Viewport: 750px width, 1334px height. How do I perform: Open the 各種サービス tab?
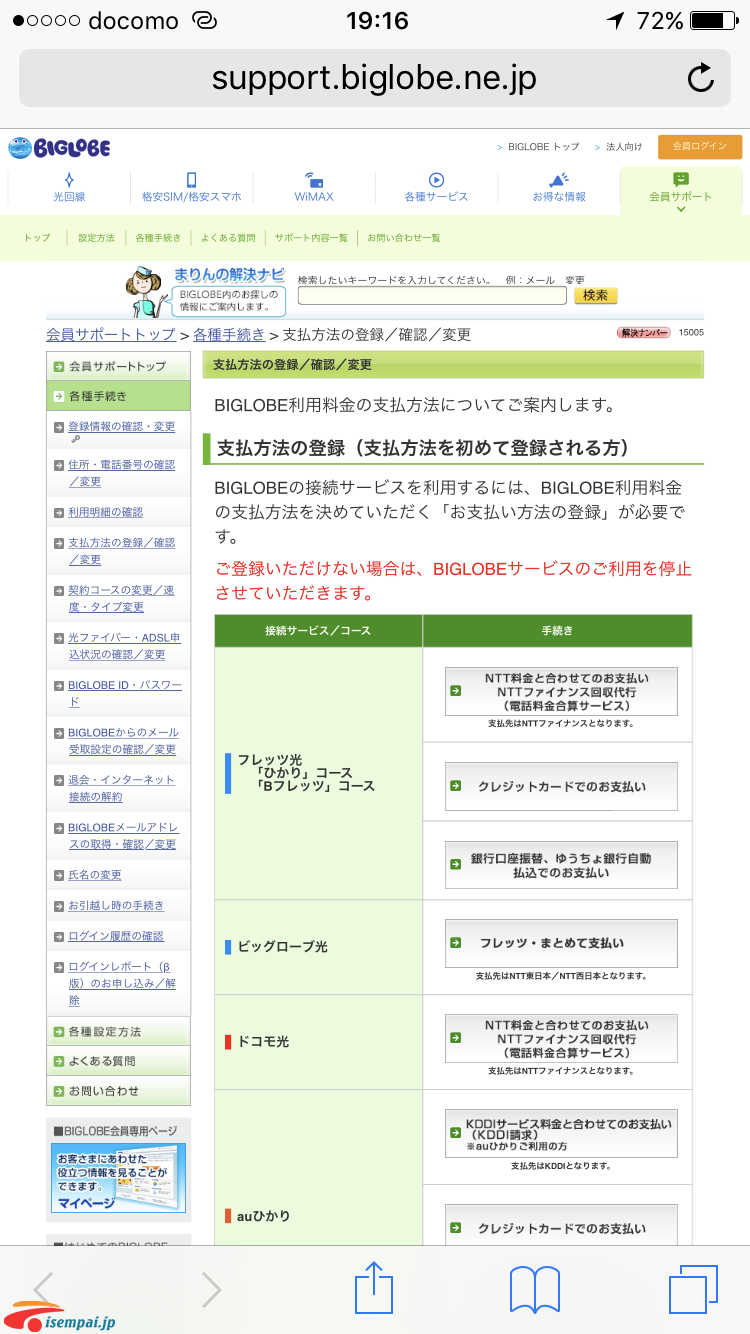[436, 188]
